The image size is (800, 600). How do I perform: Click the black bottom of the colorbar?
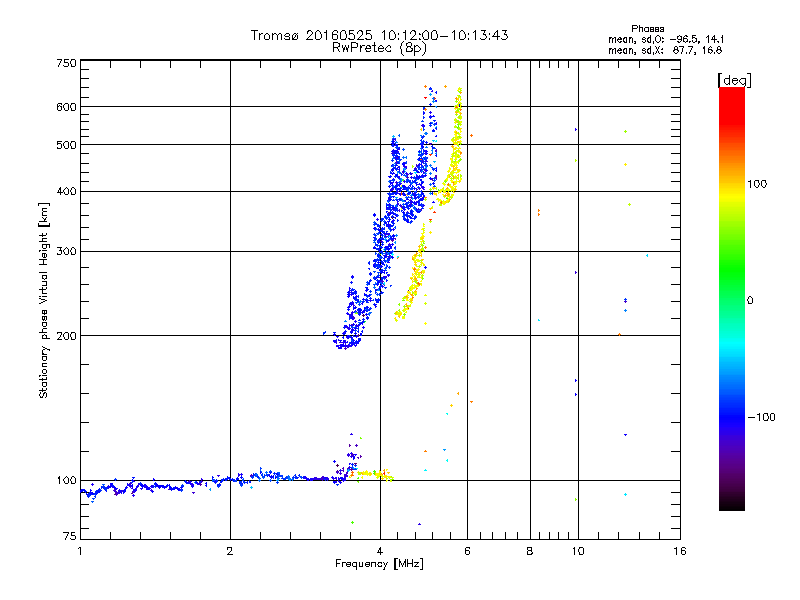pyautogui.click(x=732, y=504)
